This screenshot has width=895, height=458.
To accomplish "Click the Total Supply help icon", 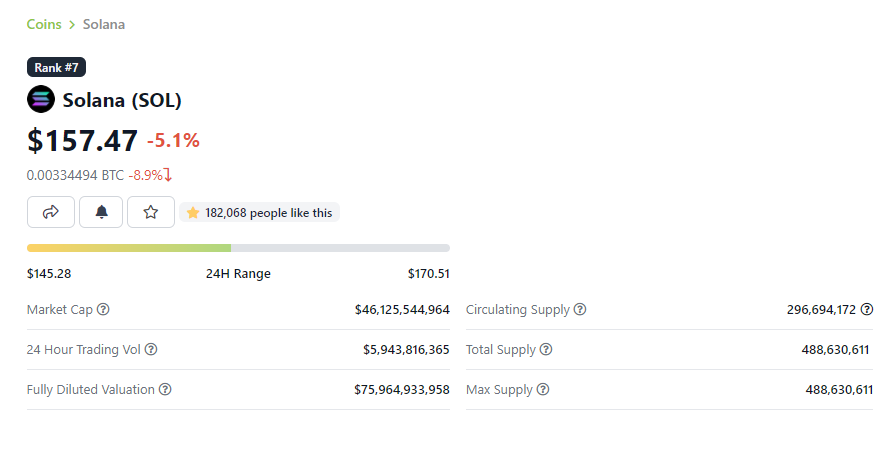I will 546,349.
